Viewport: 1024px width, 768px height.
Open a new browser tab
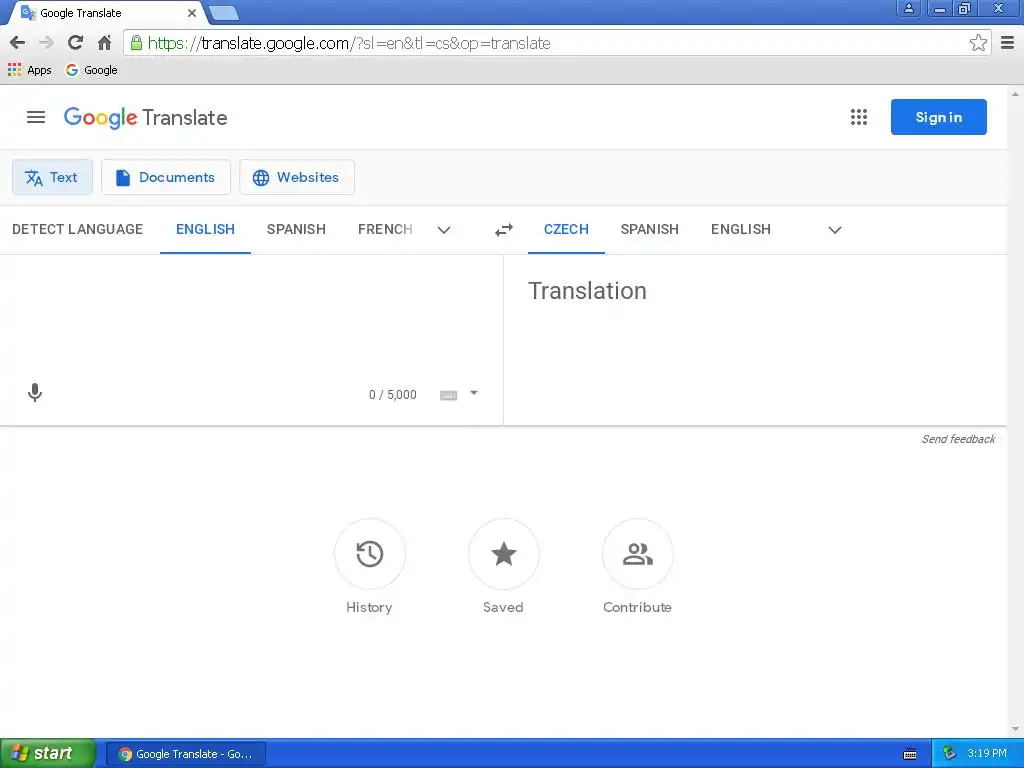pos(224,12)
